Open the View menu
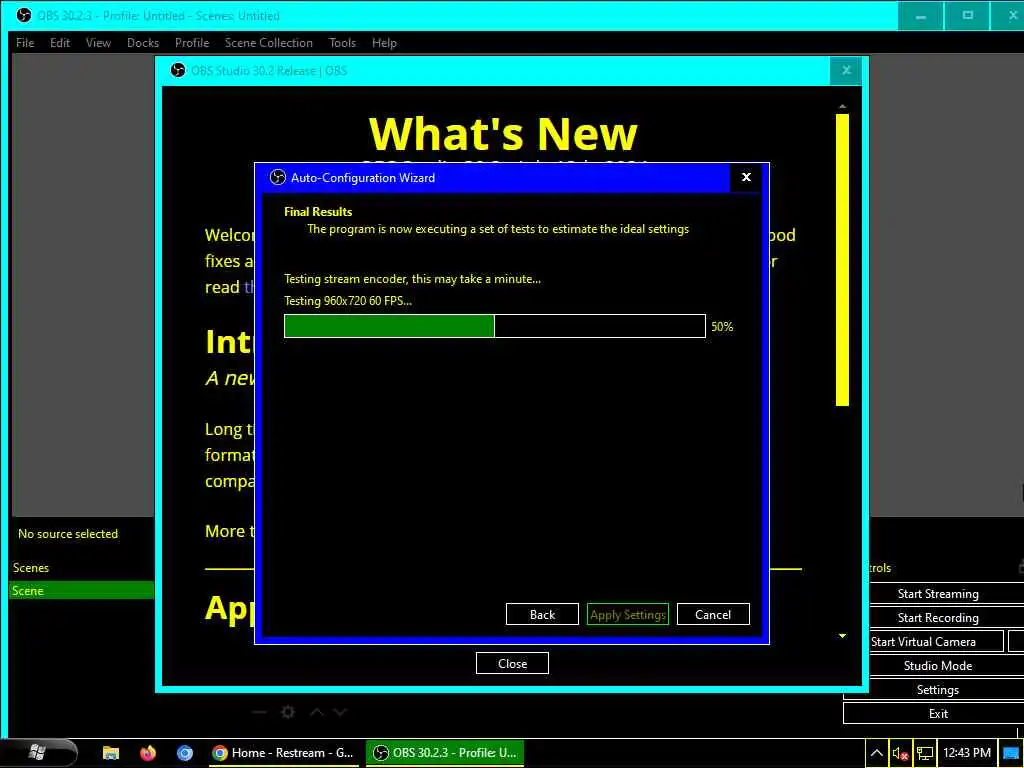 pos(98,42)
